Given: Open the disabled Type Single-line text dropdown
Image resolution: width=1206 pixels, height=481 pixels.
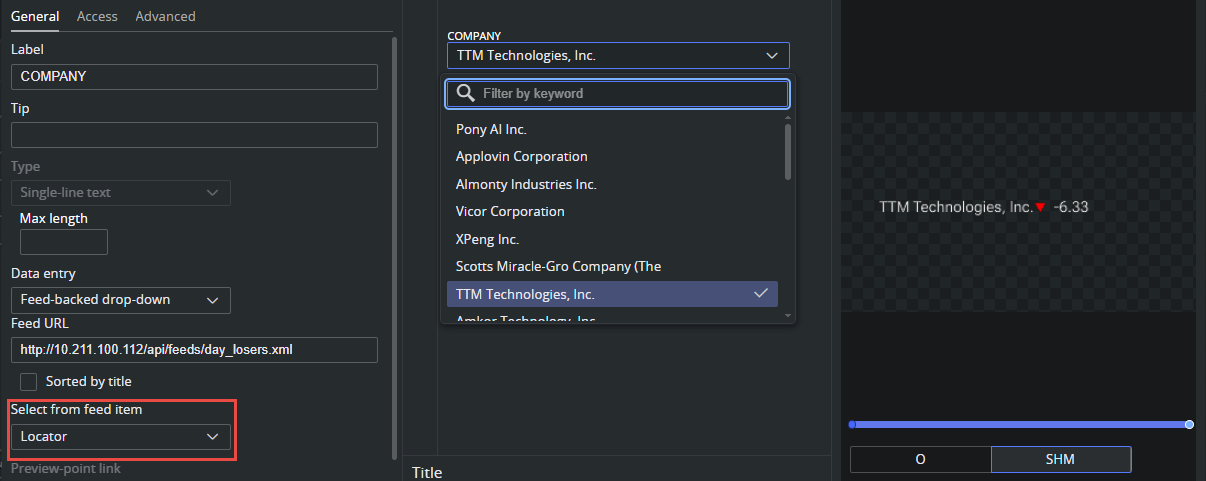Looking at the screenshot, I should pyautogui.click(x=121, y=193).
